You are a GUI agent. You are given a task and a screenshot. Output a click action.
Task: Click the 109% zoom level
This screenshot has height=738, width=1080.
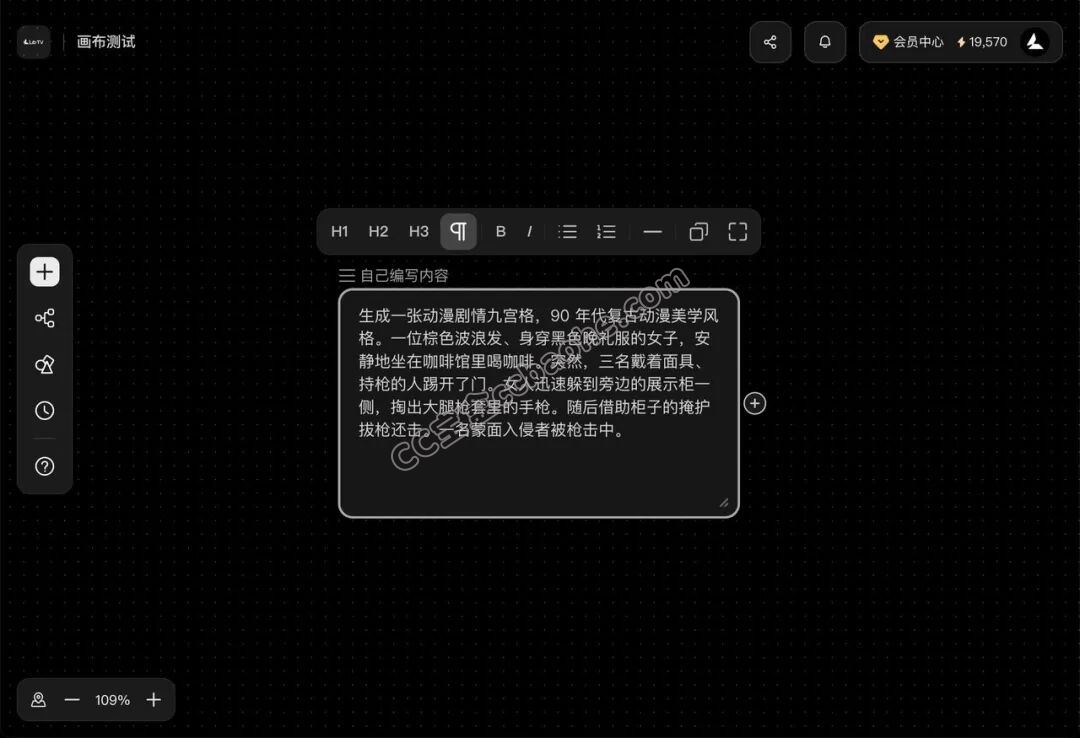(x=112, y=700)
